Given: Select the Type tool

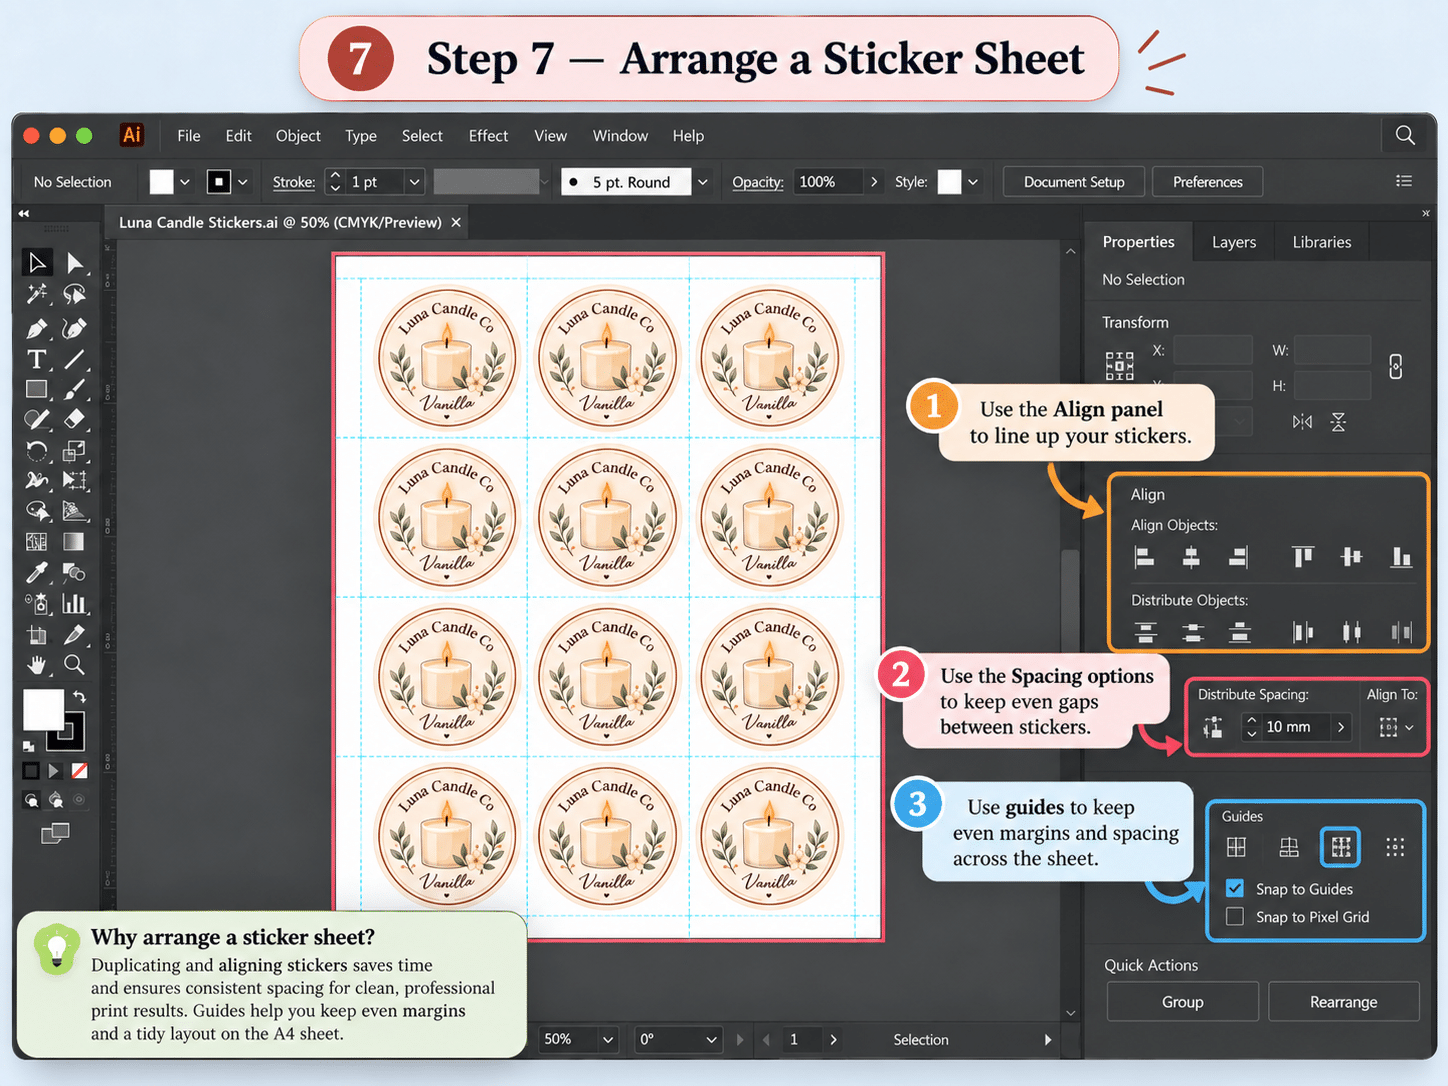Looking at the screenshot, I should (x=37, y=359).
